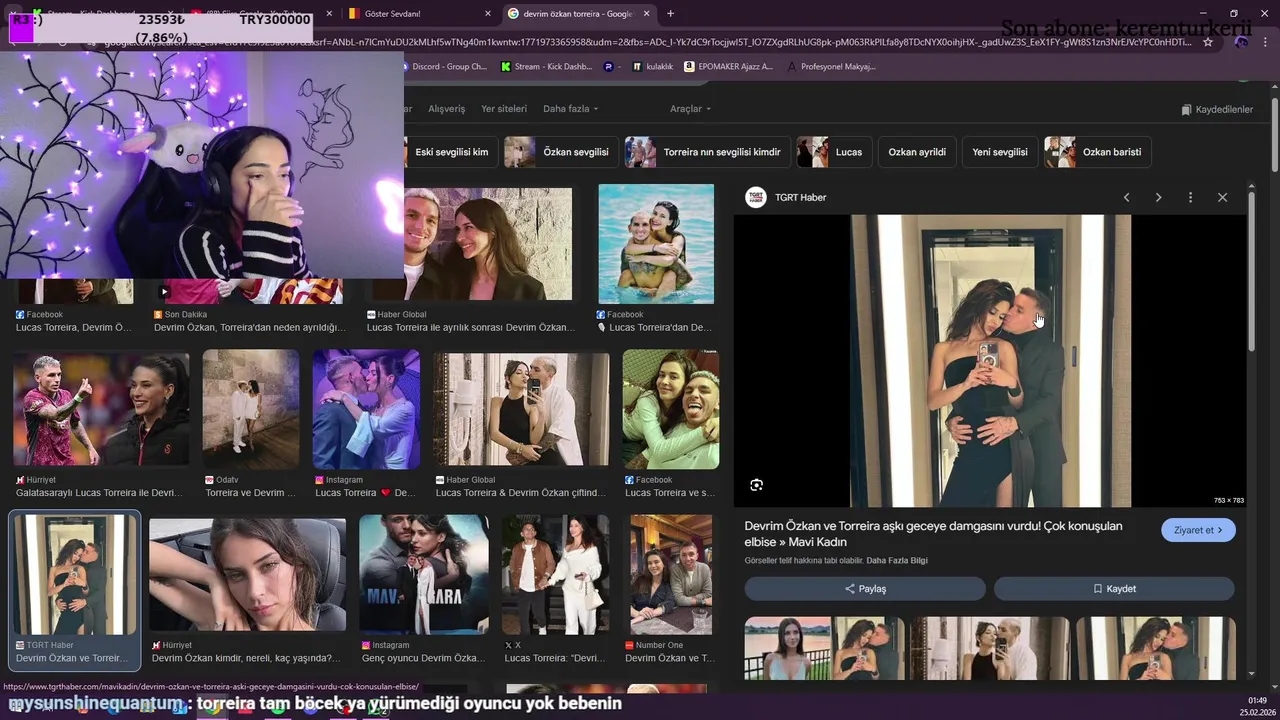Select the devrim özkan torreira Google tab
Viewport: 1280px width, 720px height.
[577, 13]
